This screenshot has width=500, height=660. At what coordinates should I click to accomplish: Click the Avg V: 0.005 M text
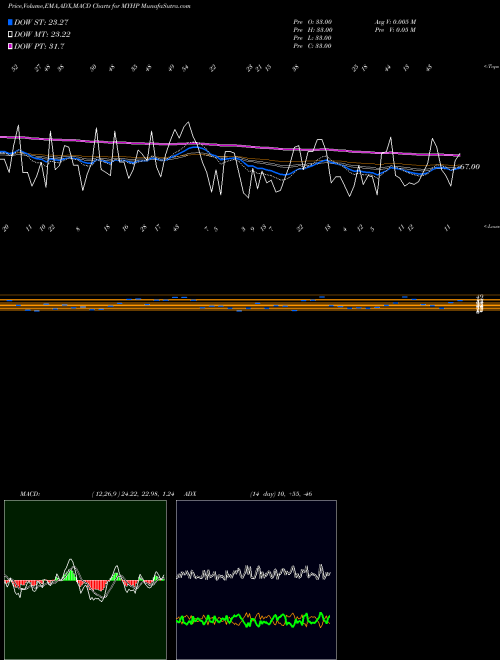(x=395, y=22)
